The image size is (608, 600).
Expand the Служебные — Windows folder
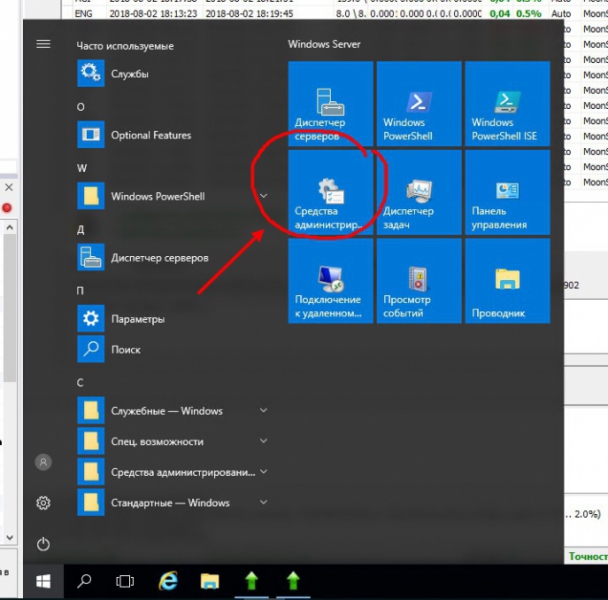coord(263,411)
